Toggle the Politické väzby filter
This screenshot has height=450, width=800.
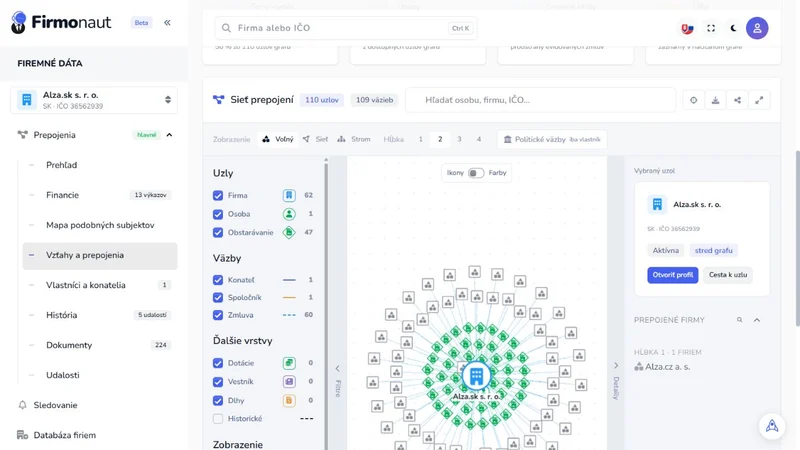[552, 139]
